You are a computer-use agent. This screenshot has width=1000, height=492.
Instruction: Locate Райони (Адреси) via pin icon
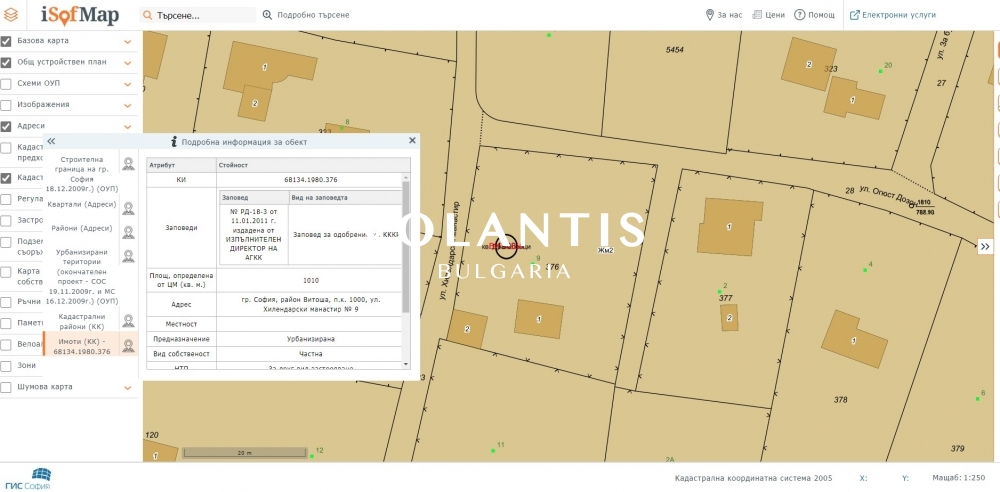pos(129,232)
